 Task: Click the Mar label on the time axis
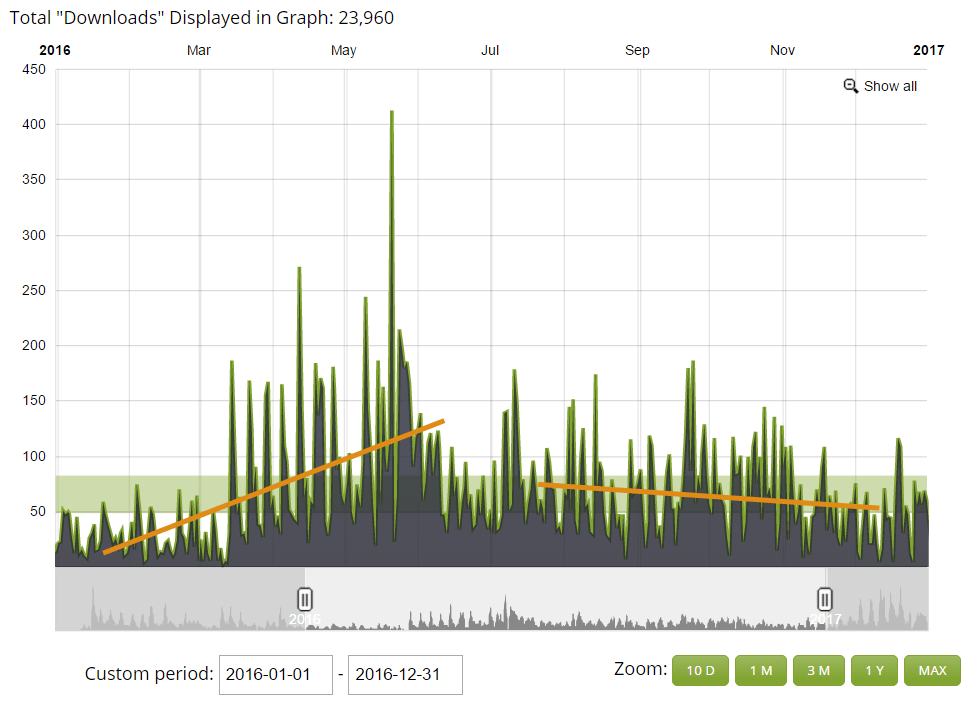coord(198,51)
